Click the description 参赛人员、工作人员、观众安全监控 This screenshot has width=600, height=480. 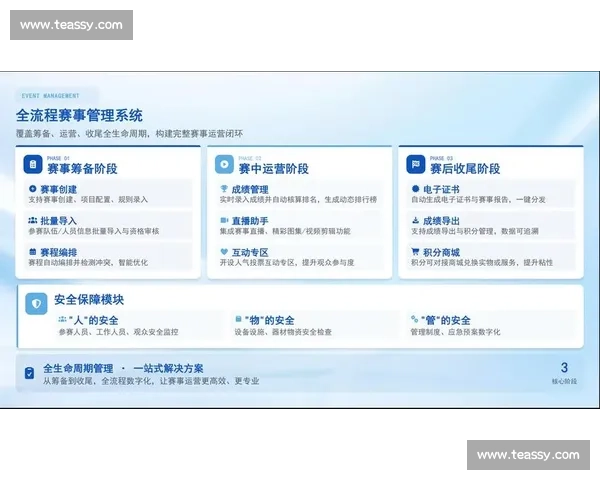coord(118,332)
